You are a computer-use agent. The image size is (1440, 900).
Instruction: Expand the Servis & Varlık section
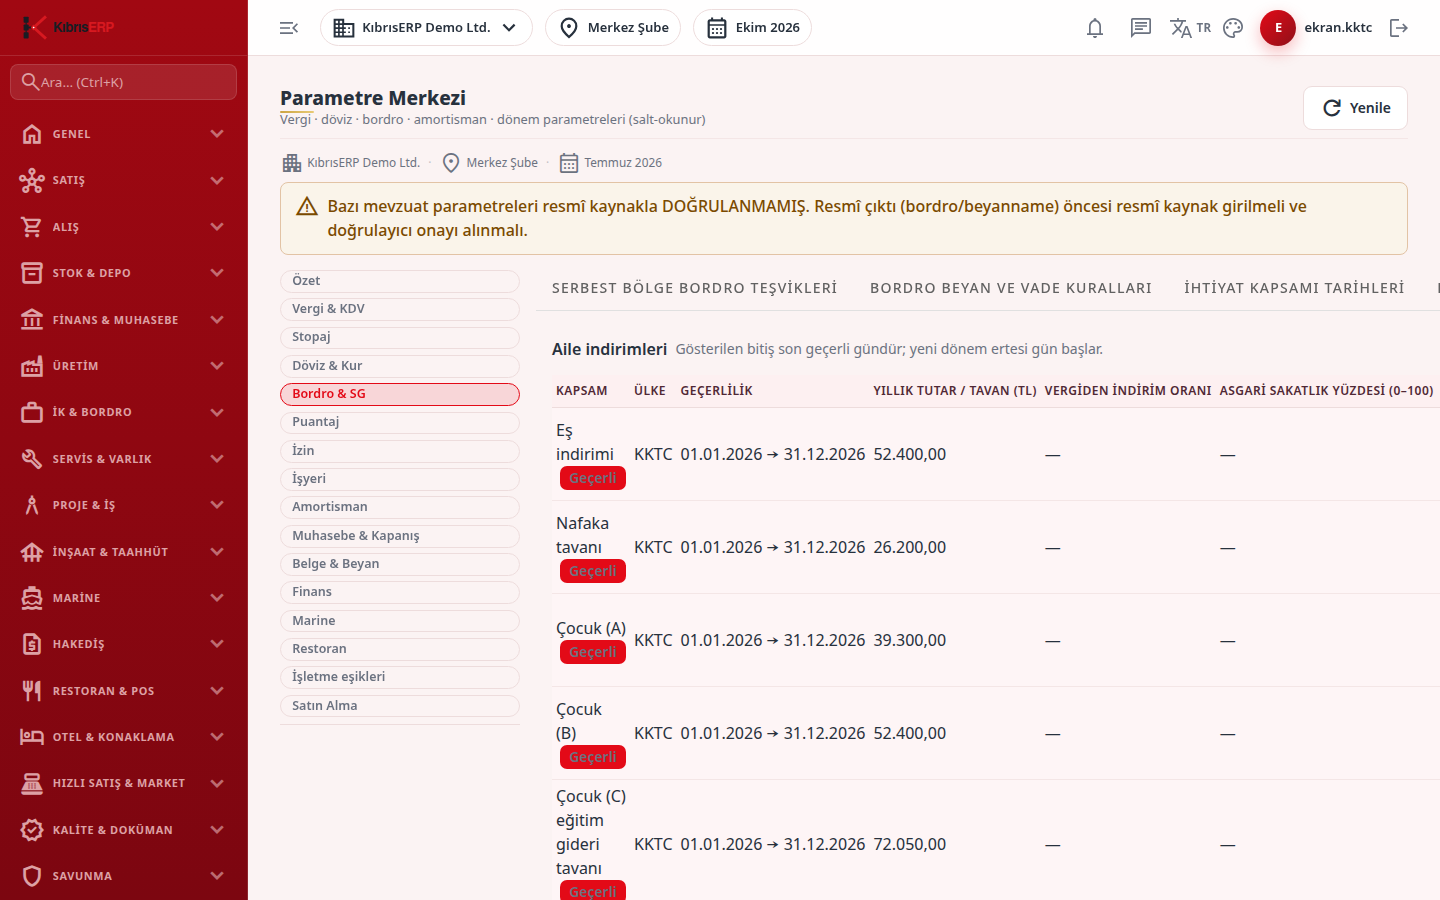coord(124,459)
